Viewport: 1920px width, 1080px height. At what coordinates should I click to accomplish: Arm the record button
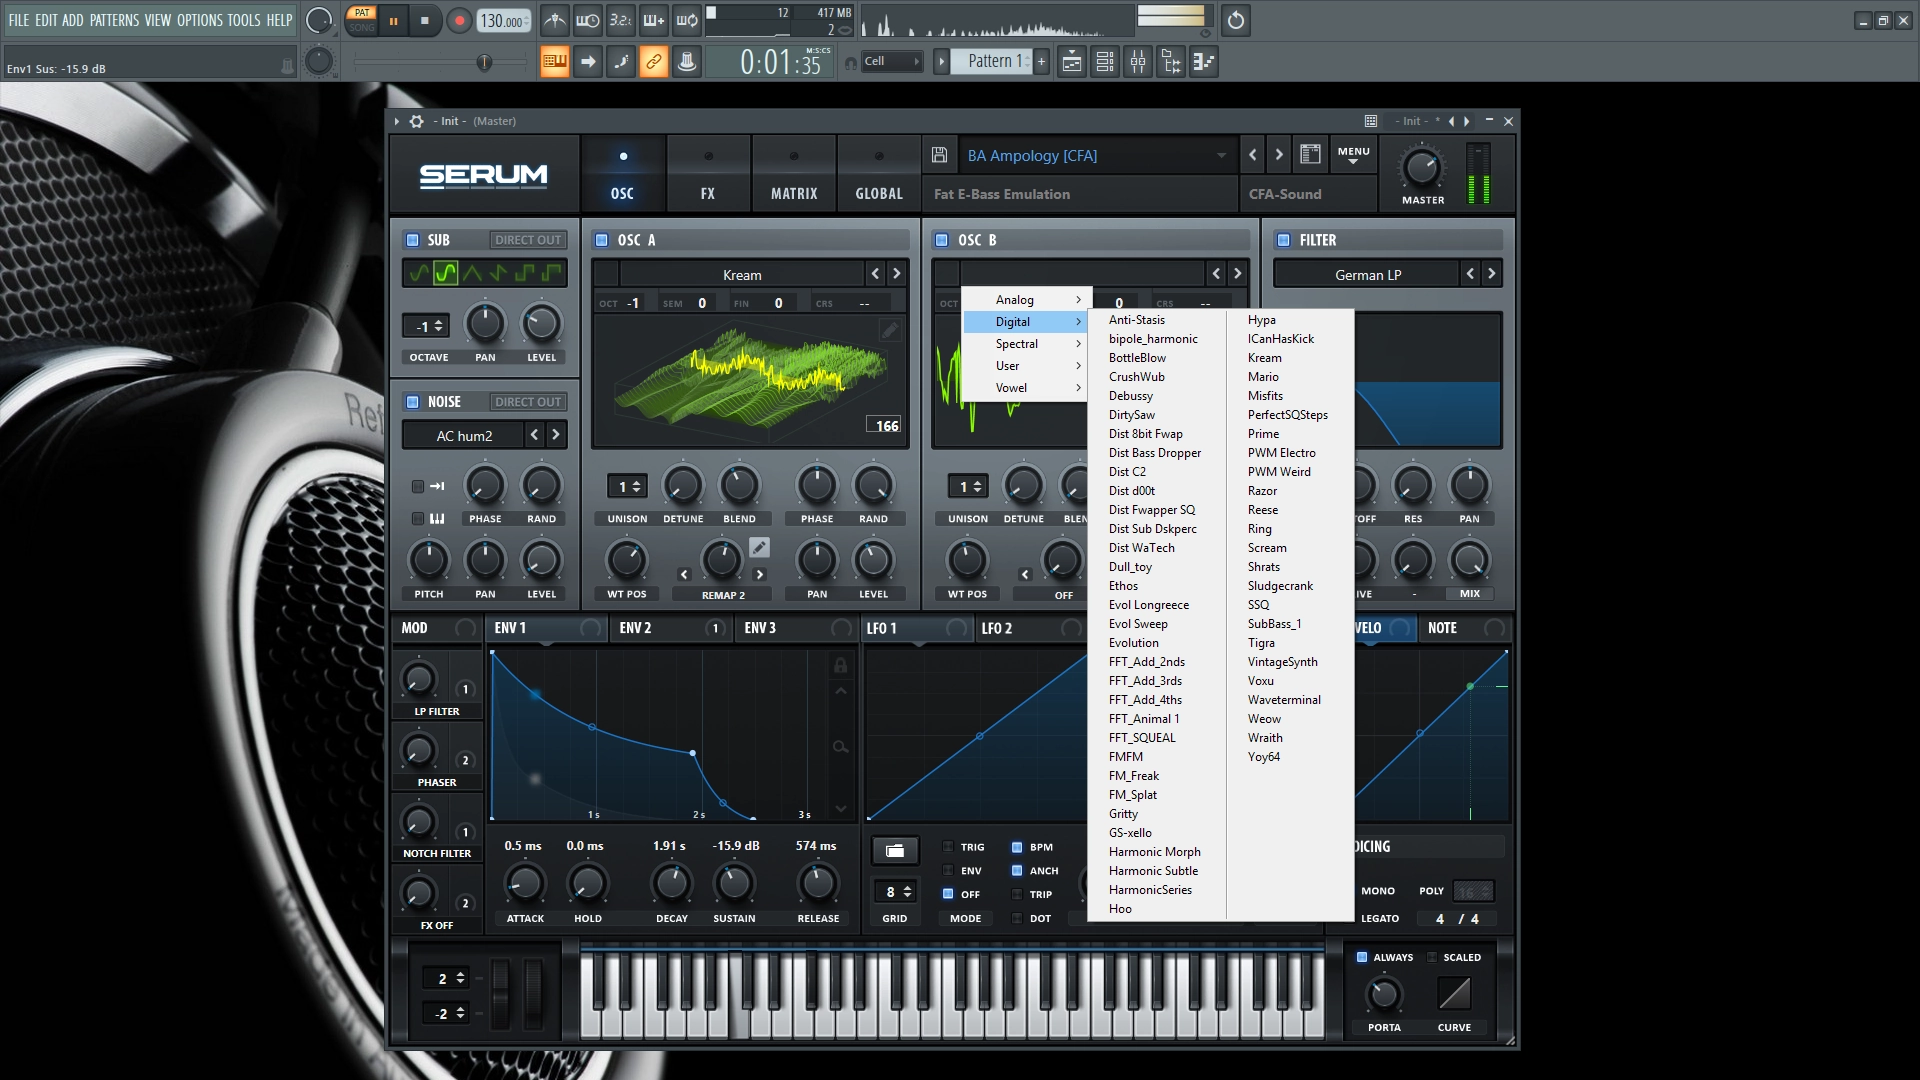point(459,20)
